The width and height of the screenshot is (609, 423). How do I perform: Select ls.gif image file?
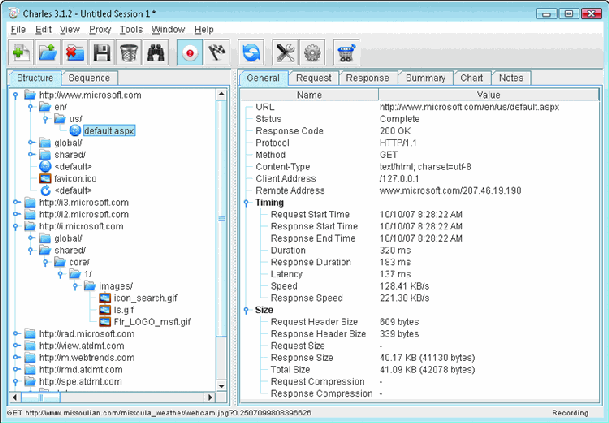coord(124,310)
